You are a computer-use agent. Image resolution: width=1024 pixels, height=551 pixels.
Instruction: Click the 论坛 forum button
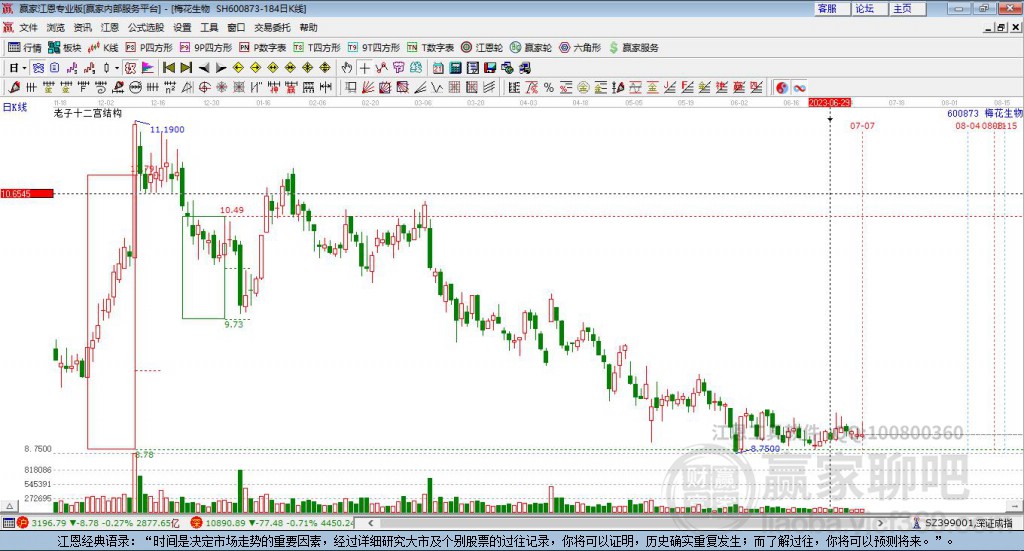(864, 8)
